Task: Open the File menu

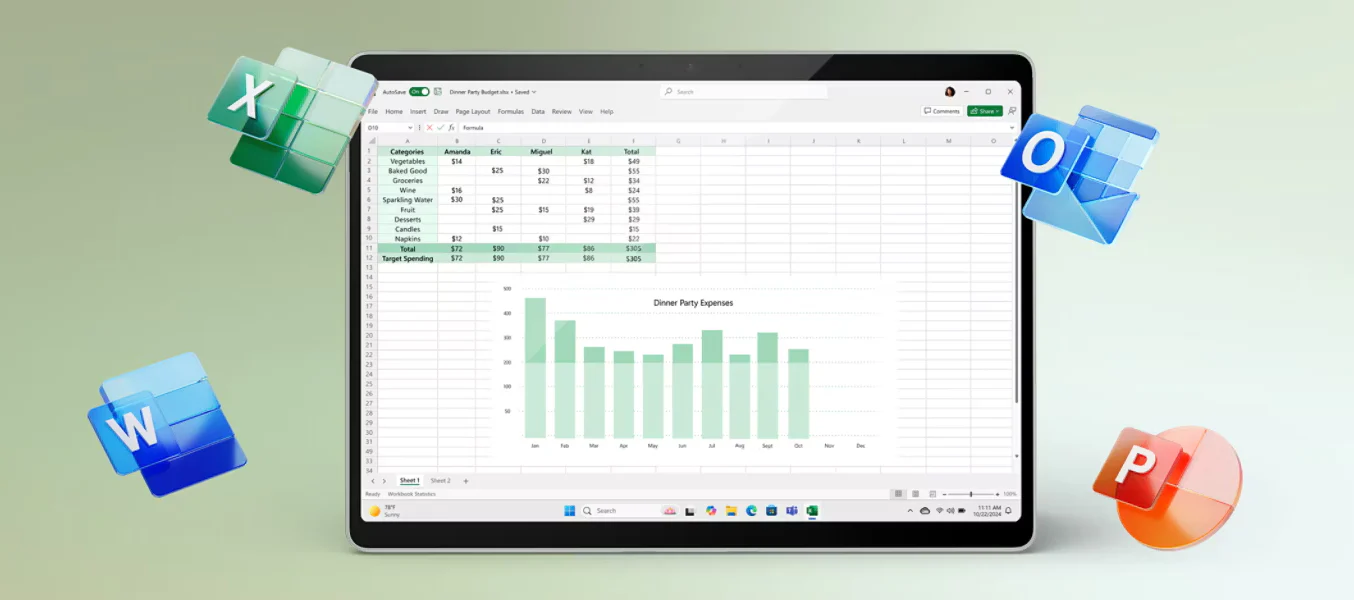Action: pos(373,112)
